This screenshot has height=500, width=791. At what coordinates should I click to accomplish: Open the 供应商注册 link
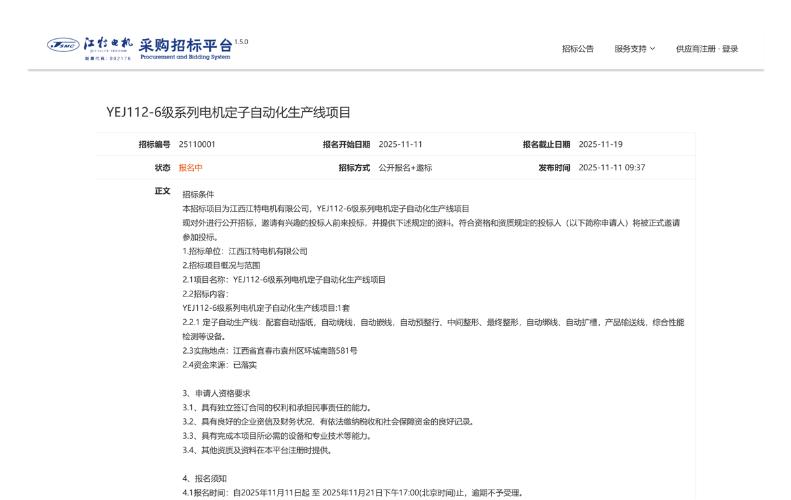point(696,48)
